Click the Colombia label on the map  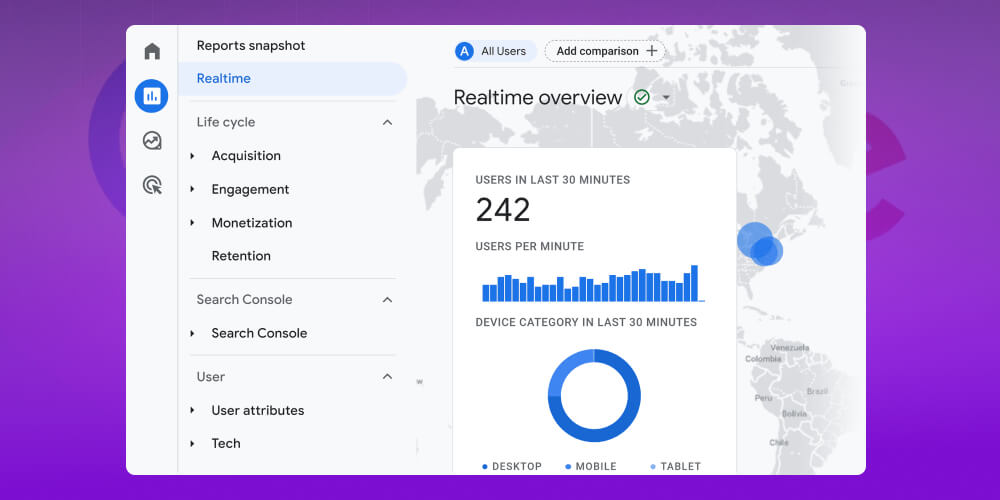coord(763,359)
